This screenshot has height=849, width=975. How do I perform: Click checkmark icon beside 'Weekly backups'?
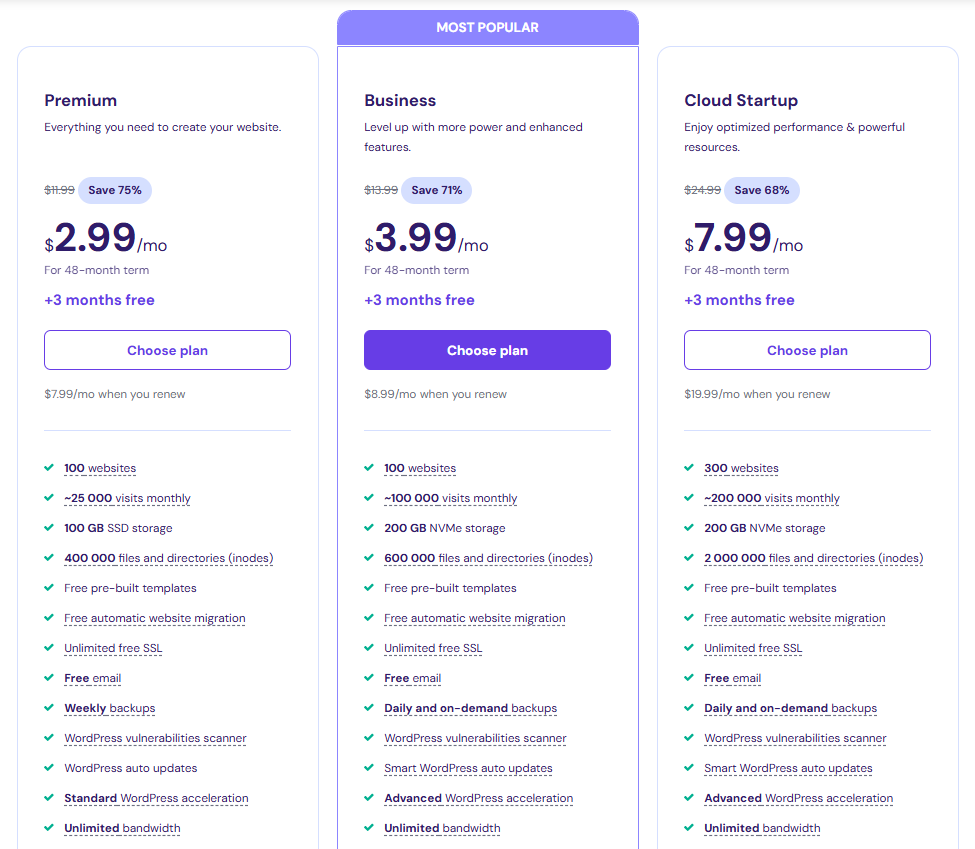point(49,707)
